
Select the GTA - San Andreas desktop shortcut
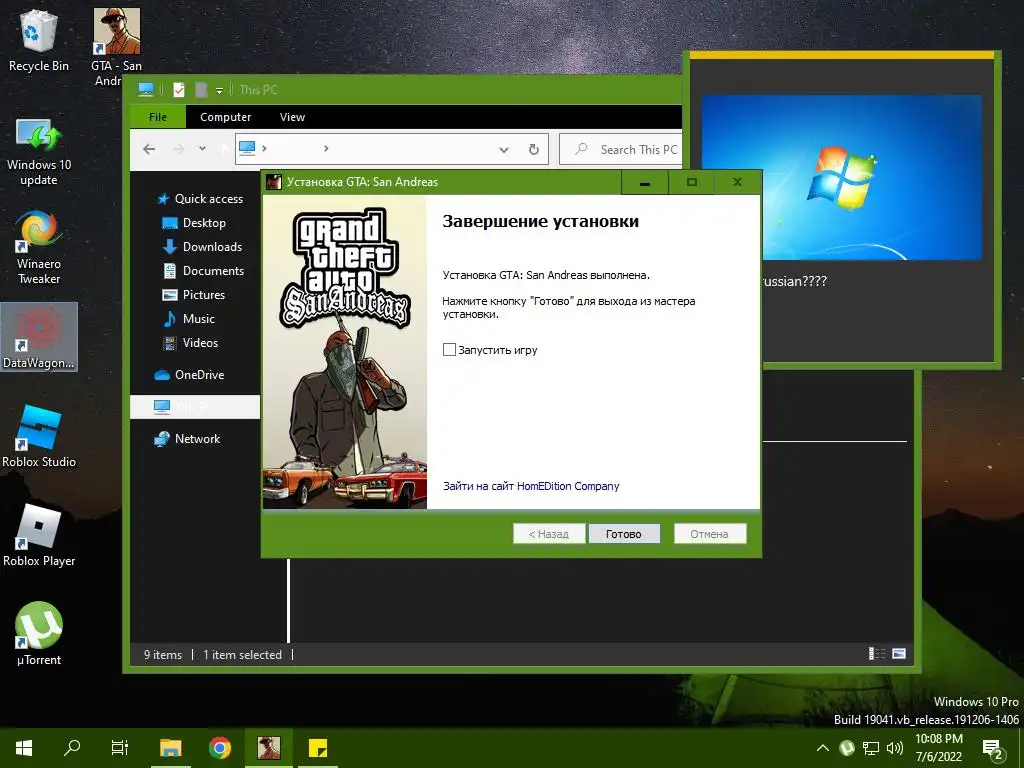click(116, 47)
